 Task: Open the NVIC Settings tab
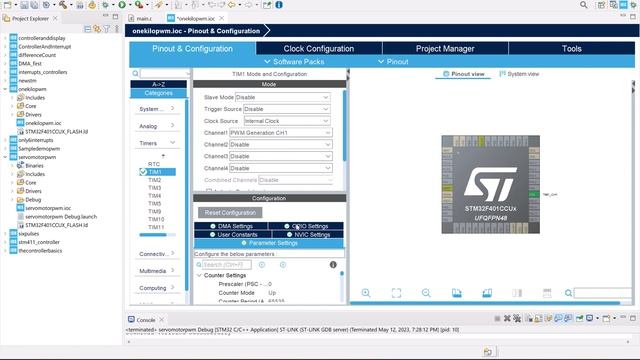point(308,235)
